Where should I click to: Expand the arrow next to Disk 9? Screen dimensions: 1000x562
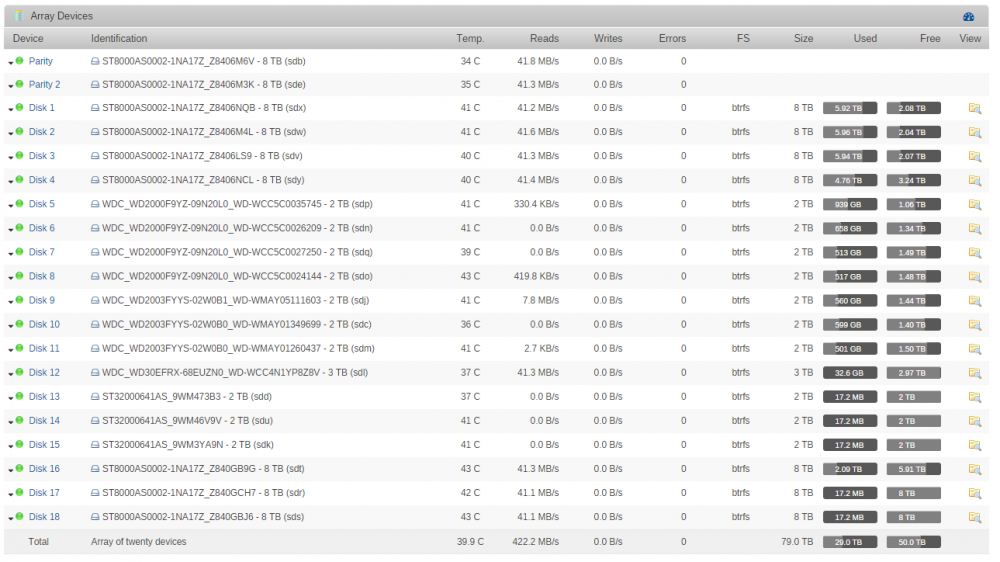(11, 302)
